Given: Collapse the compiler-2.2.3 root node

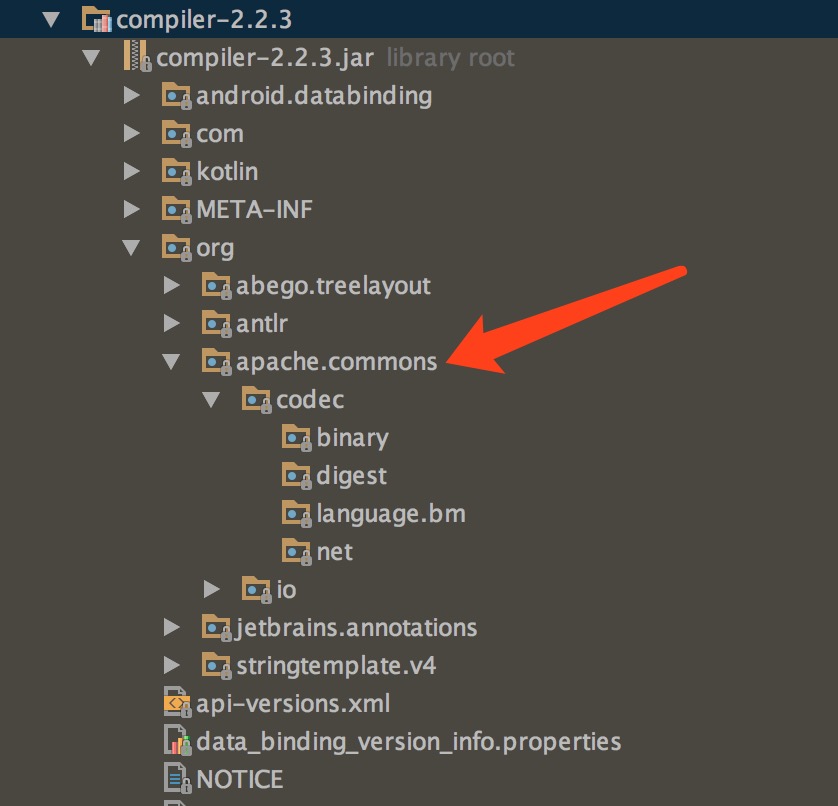Looking at the screenshot, I should (x=51, y=18).
